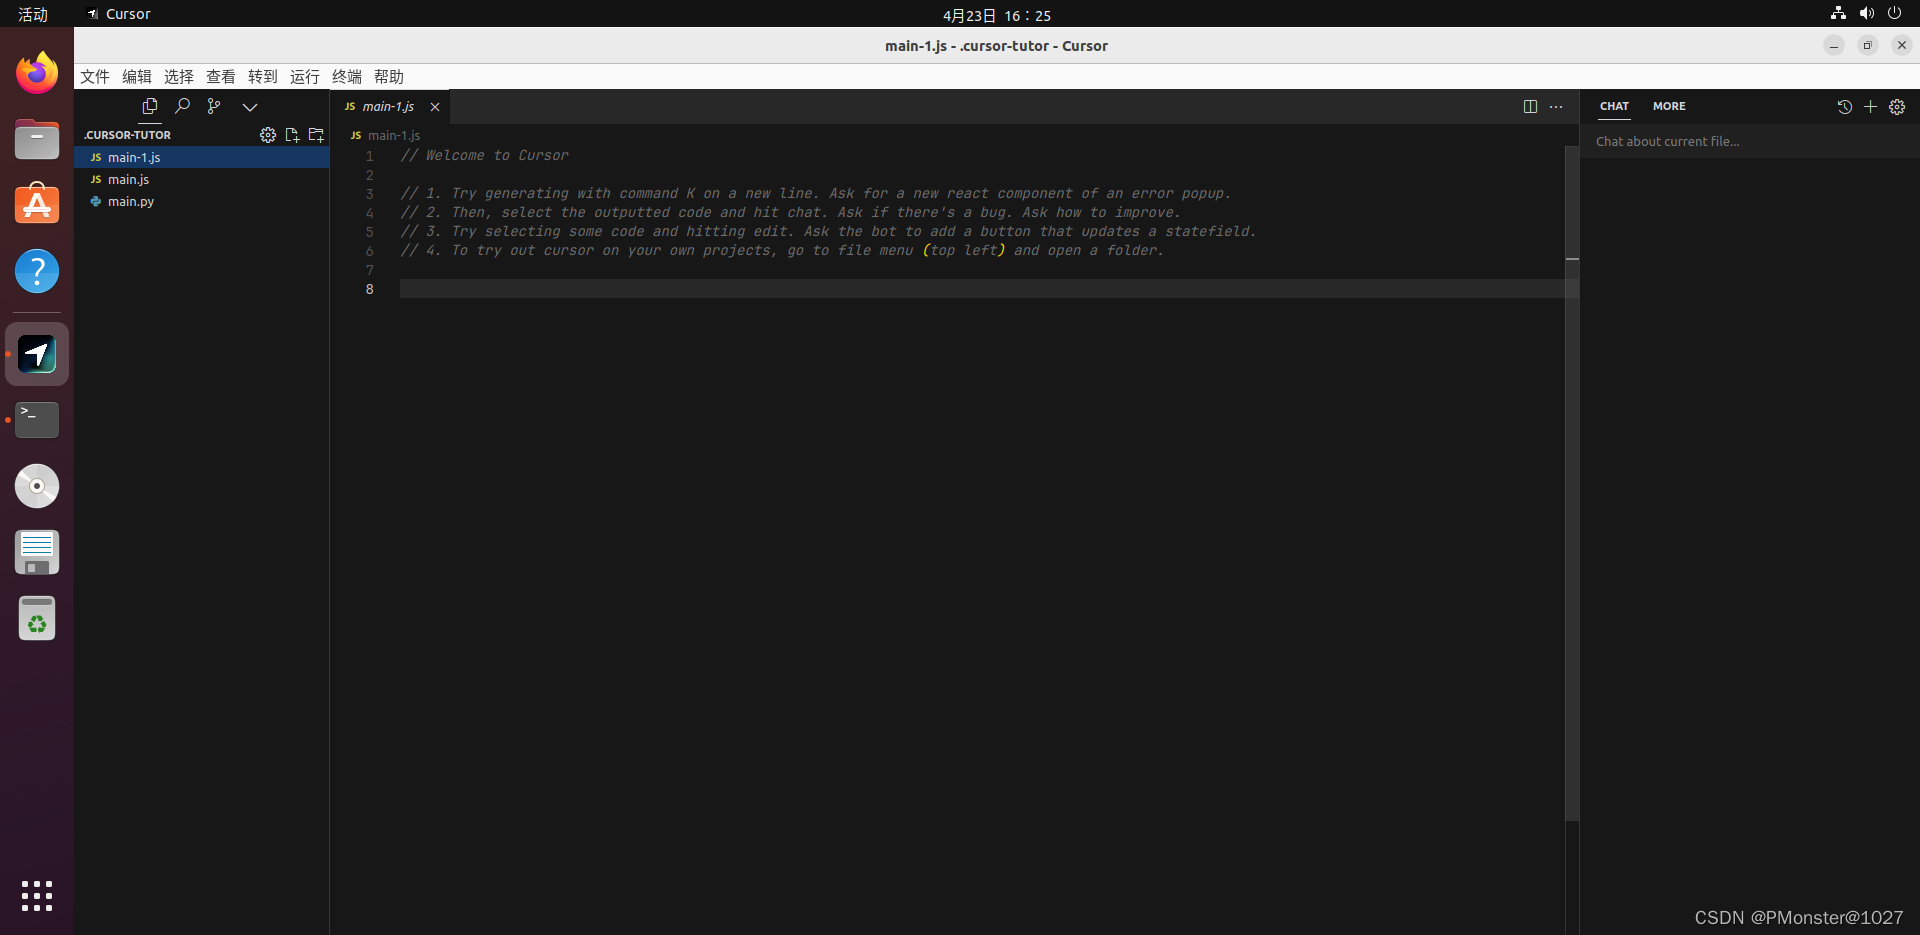1920x935 pixels.
Task: Open the editor more-actions ellipsis menu
Action: 1556,107
